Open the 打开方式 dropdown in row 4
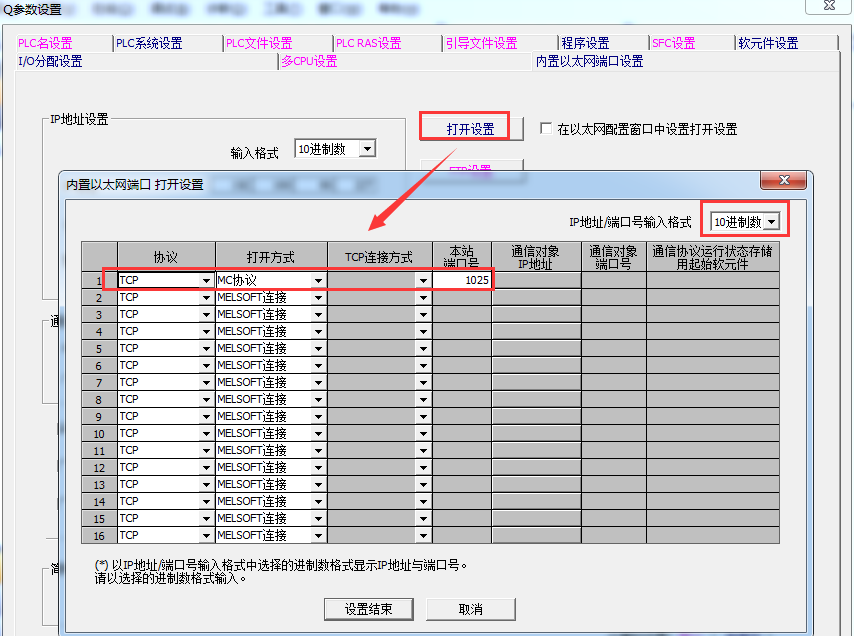Image resolution: width=854 pixels, height=636 pixels. [x=319, y=332]
